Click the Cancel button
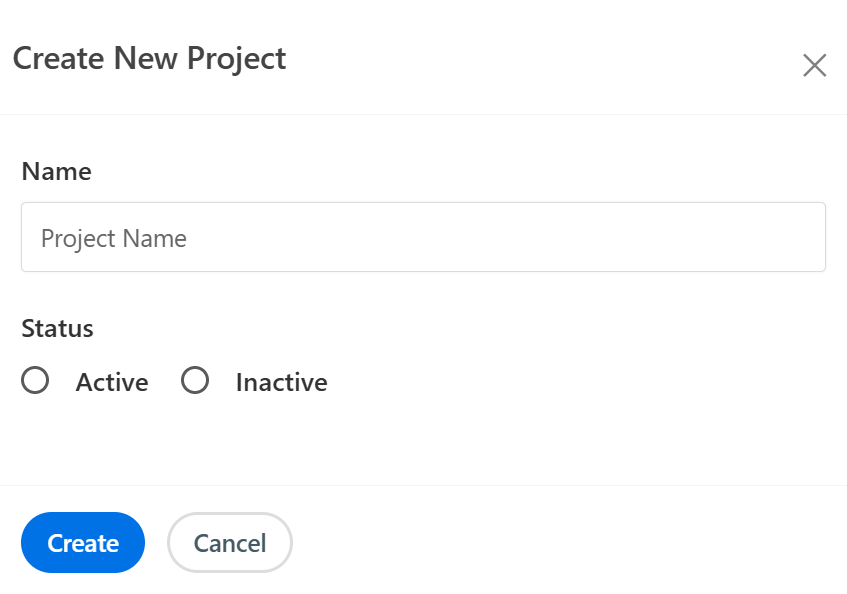Screen dimensions: 847x594 click(230, 543)
